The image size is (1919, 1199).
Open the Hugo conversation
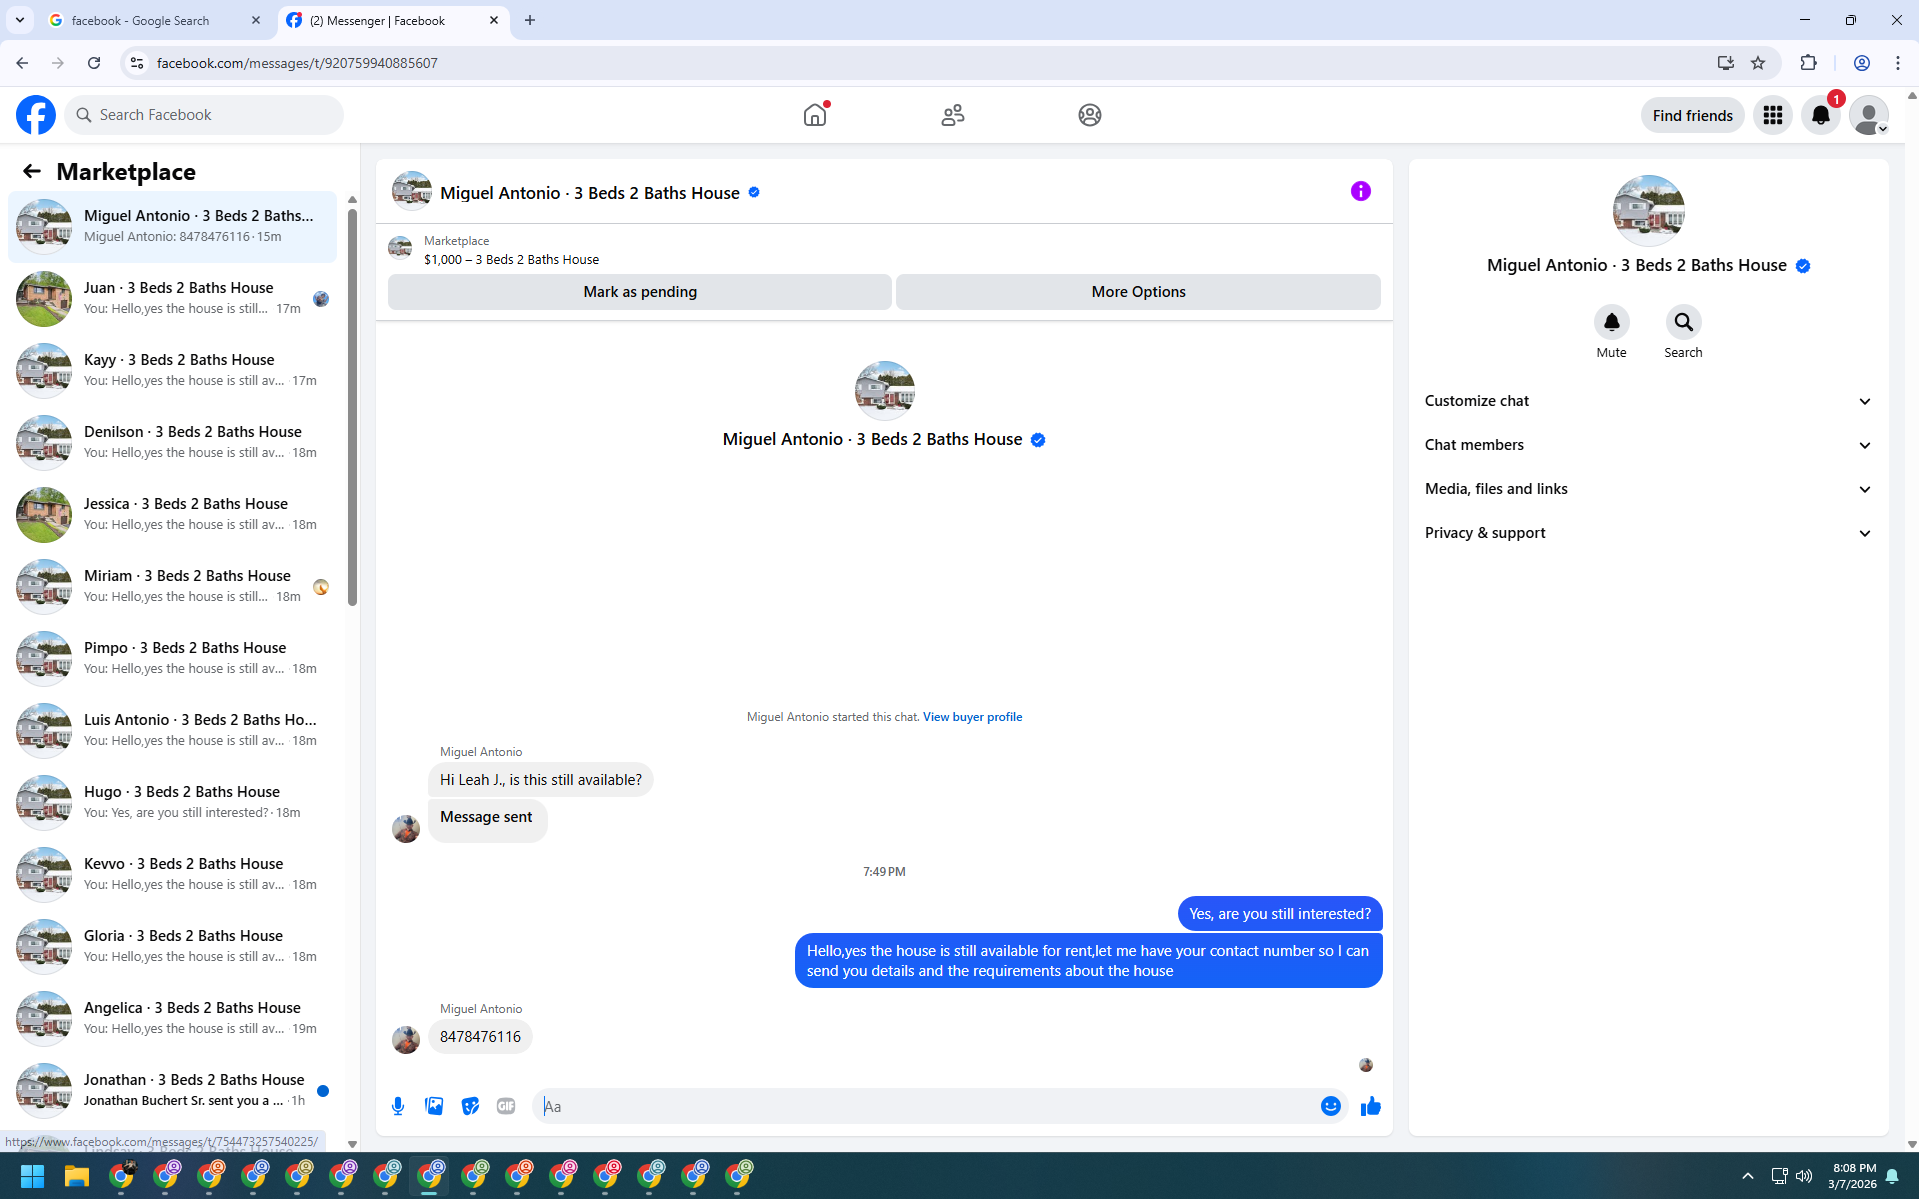pyautogui.click(x=172, y=802)
